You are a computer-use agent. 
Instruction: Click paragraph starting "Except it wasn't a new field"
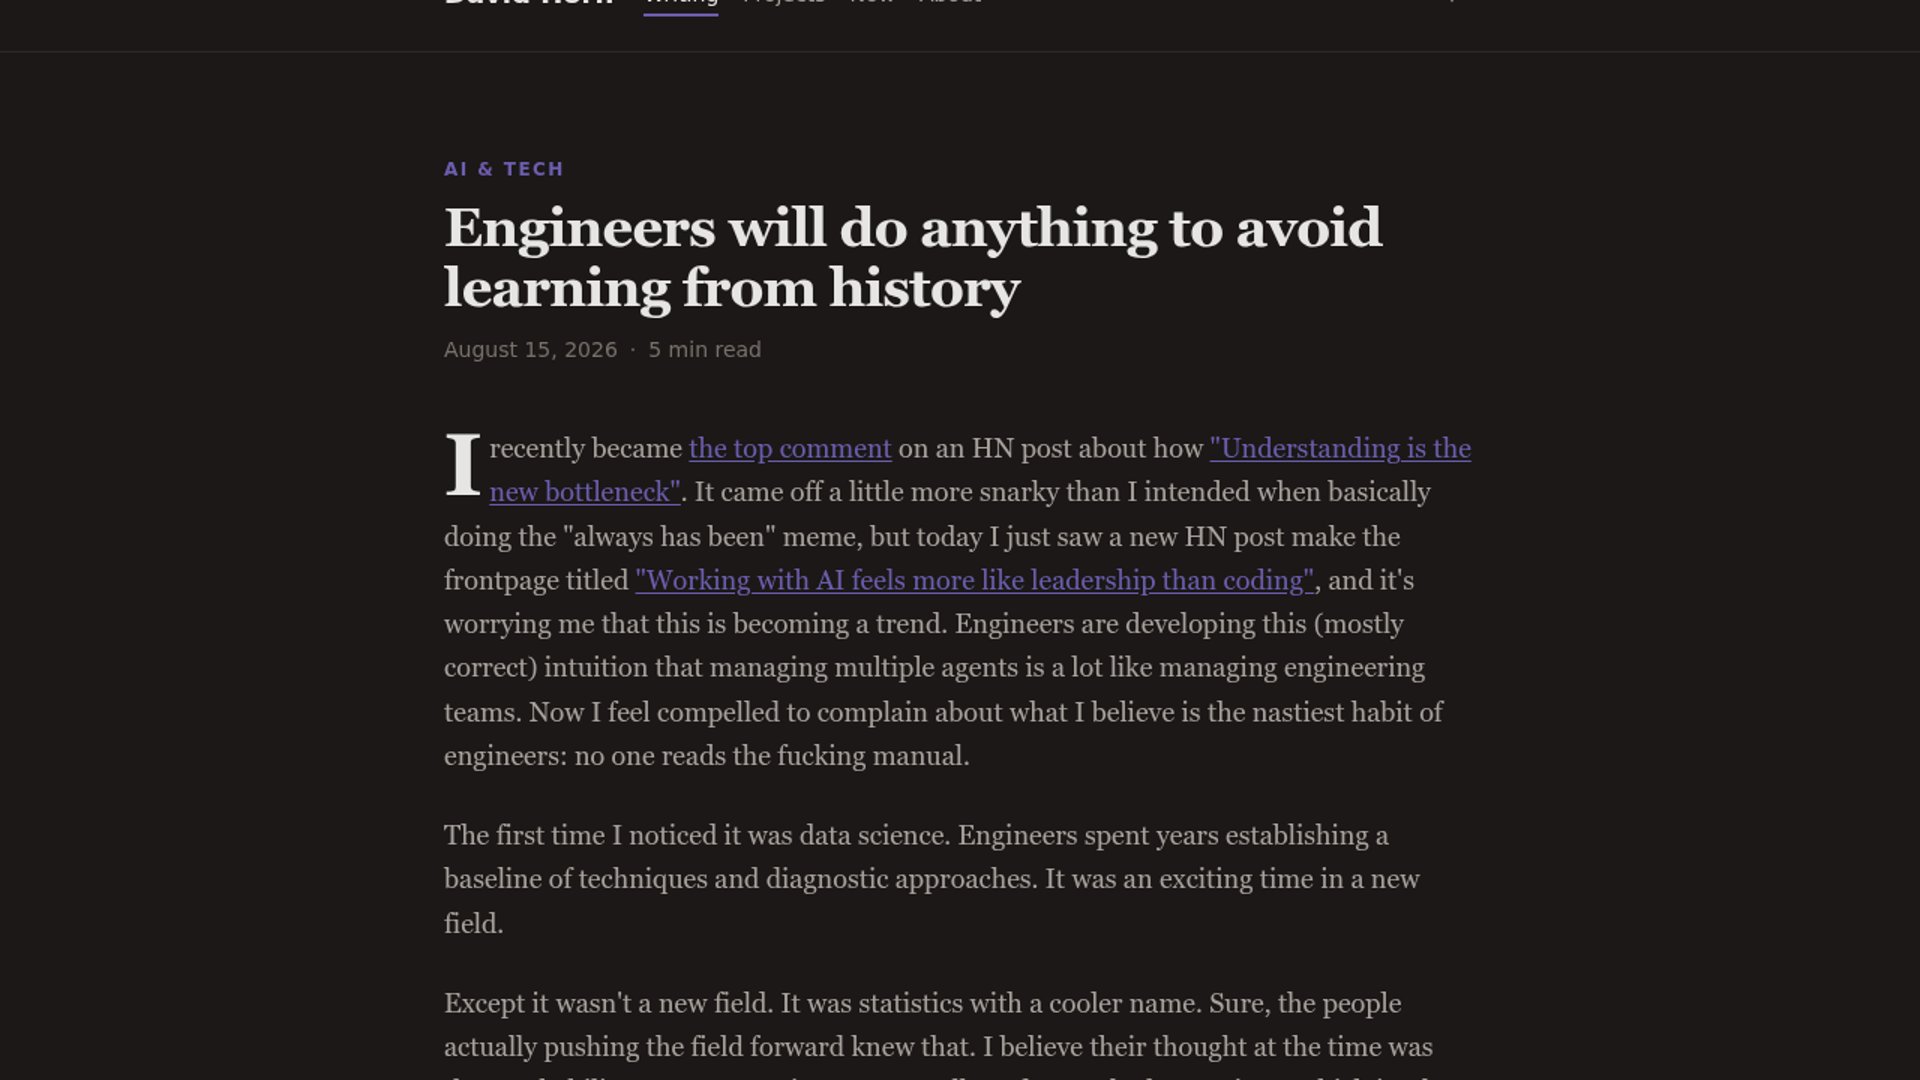(938, 1035)
